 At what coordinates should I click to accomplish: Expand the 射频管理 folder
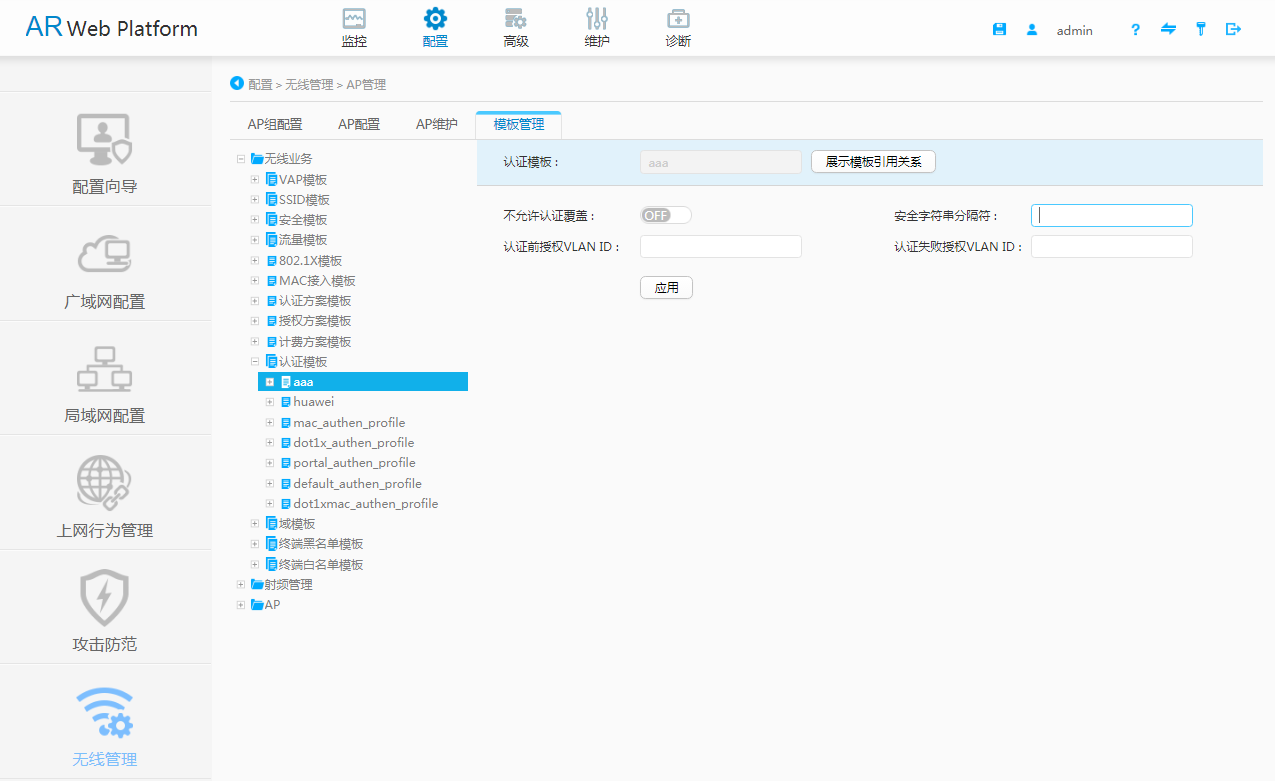241,584
